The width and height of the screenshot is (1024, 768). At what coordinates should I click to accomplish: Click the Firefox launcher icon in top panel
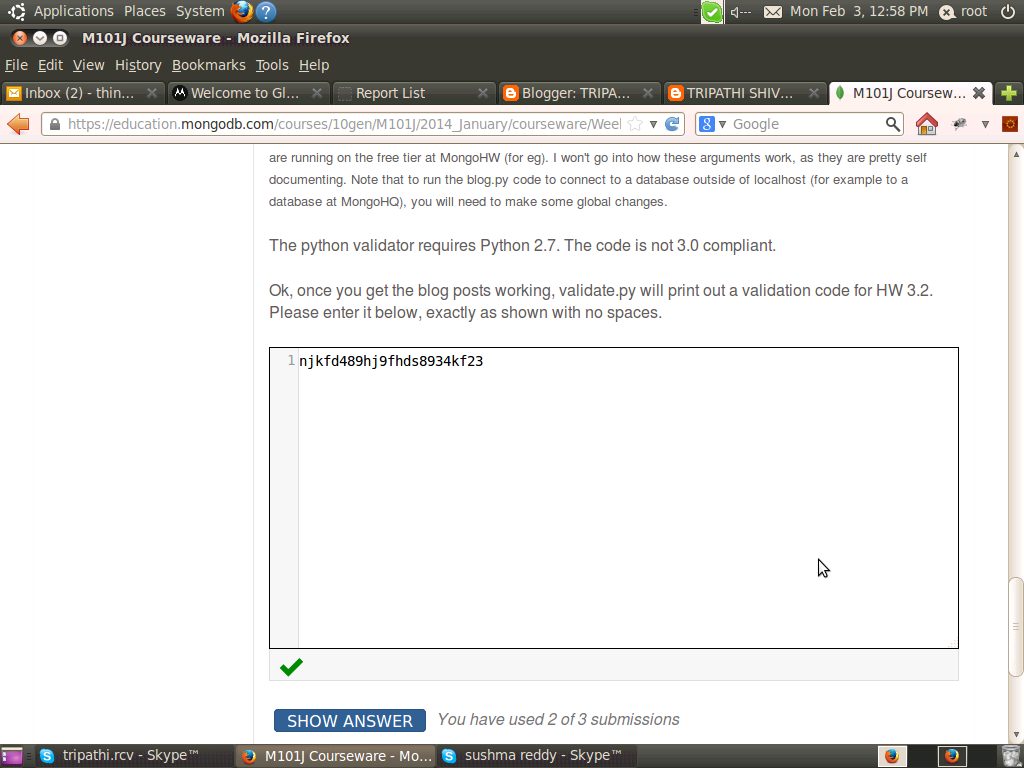pyautogui.click(x=242, y=11)
